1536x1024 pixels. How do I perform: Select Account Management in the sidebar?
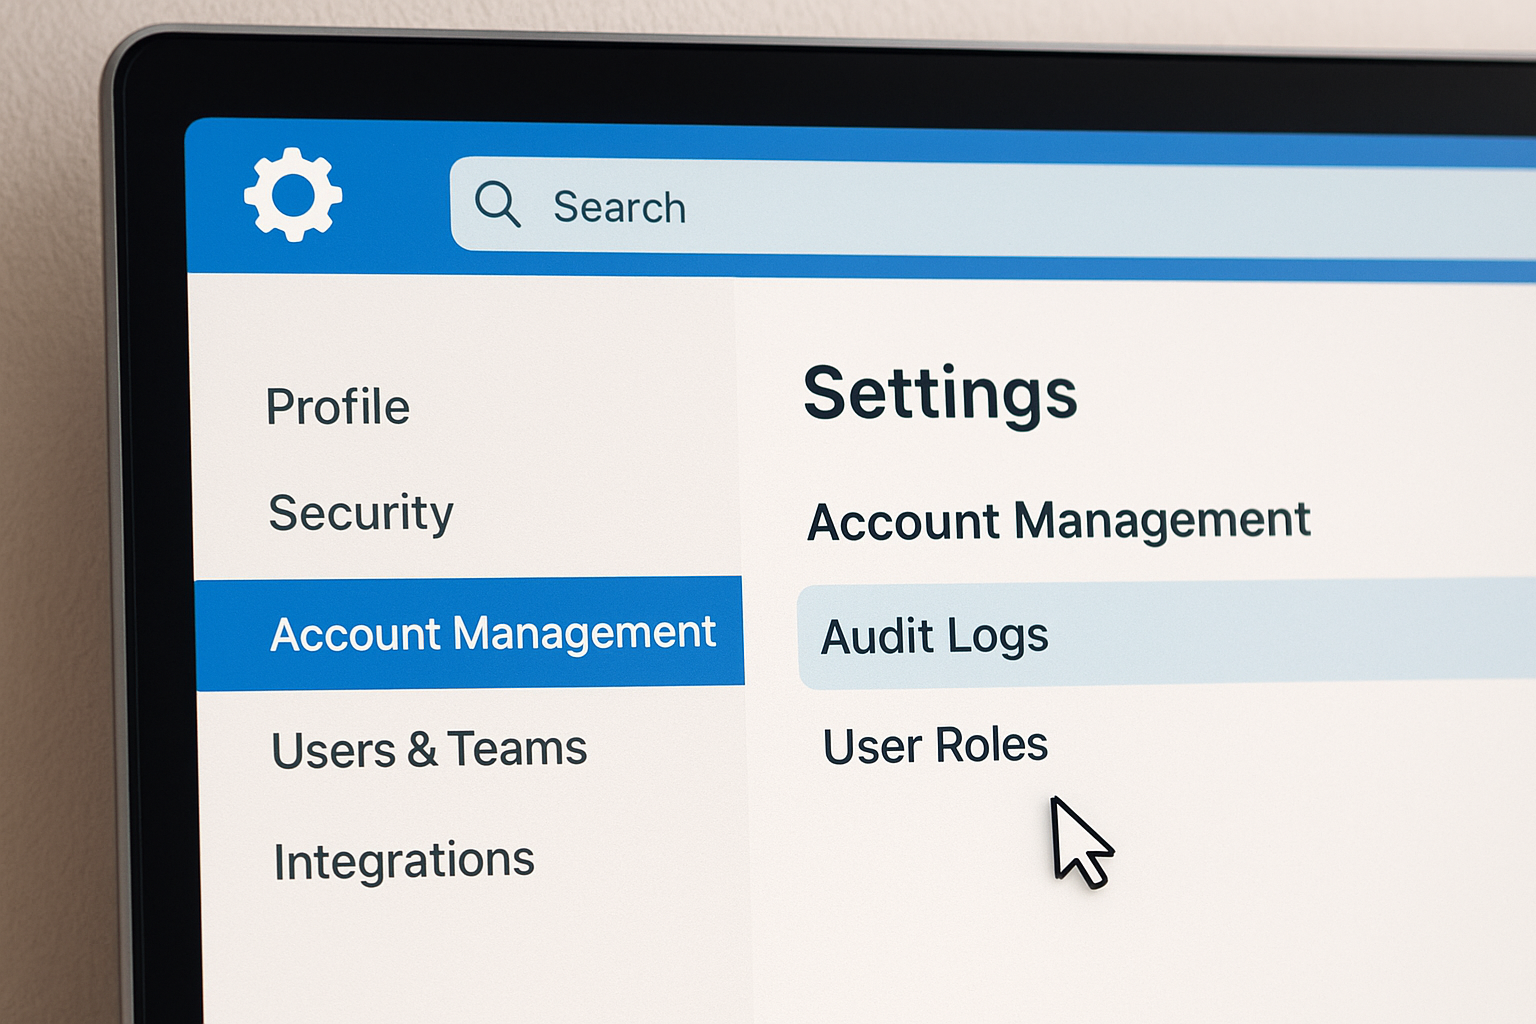(x=470, y=634)
